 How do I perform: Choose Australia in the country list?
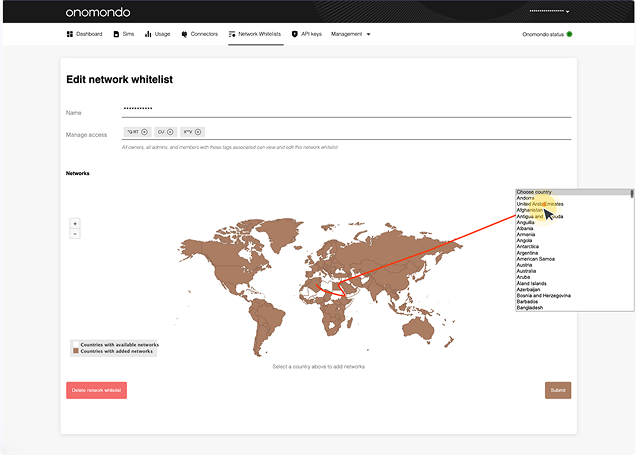coord(573,271)
